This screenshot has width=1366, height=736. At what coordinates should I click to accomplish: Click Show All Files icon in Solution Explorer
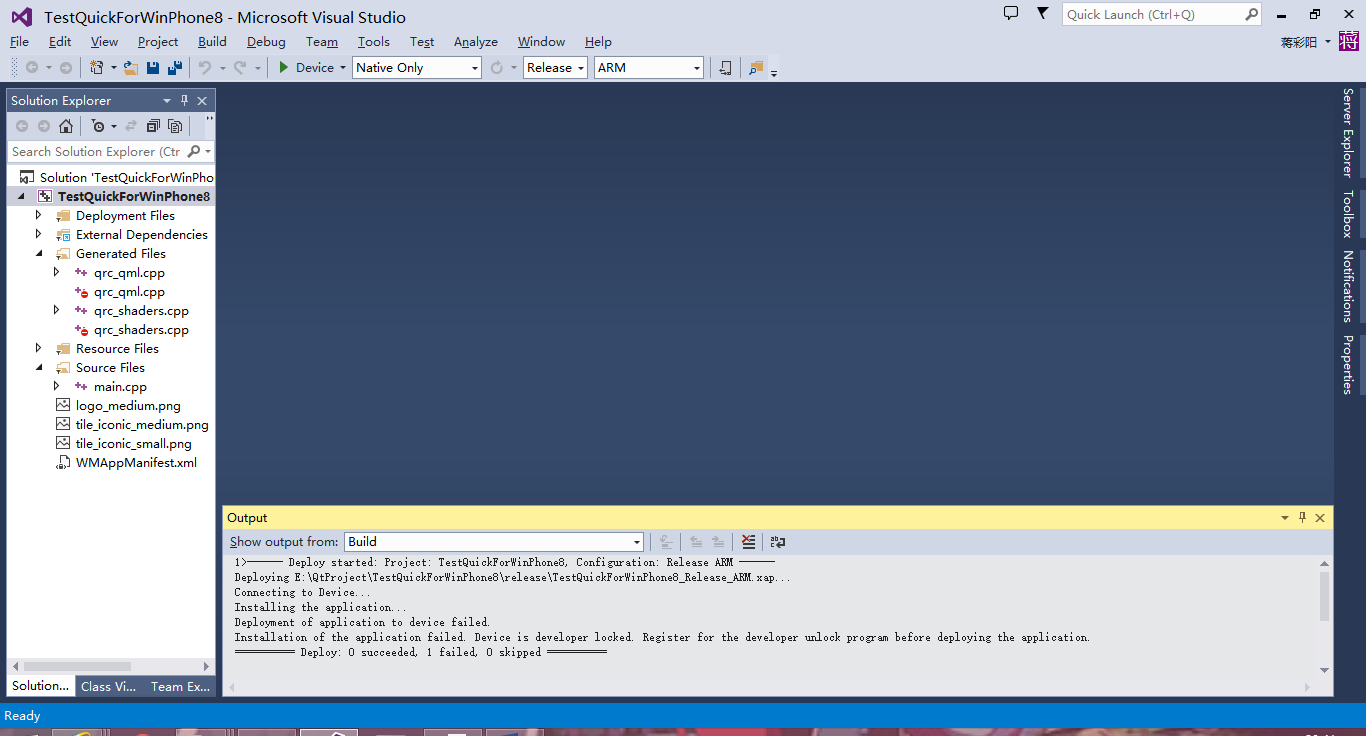coord(175,126)
